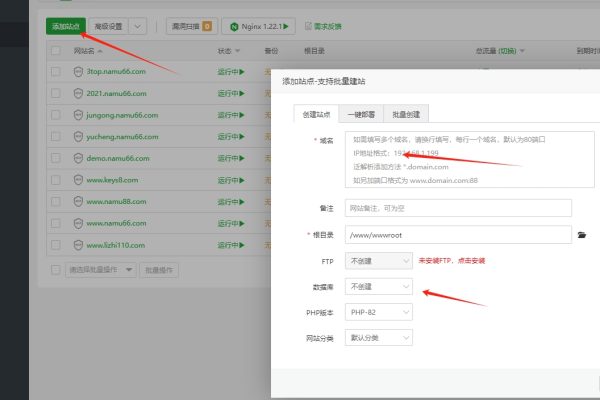Click the 根目录 column header in site table

(314, 51)
